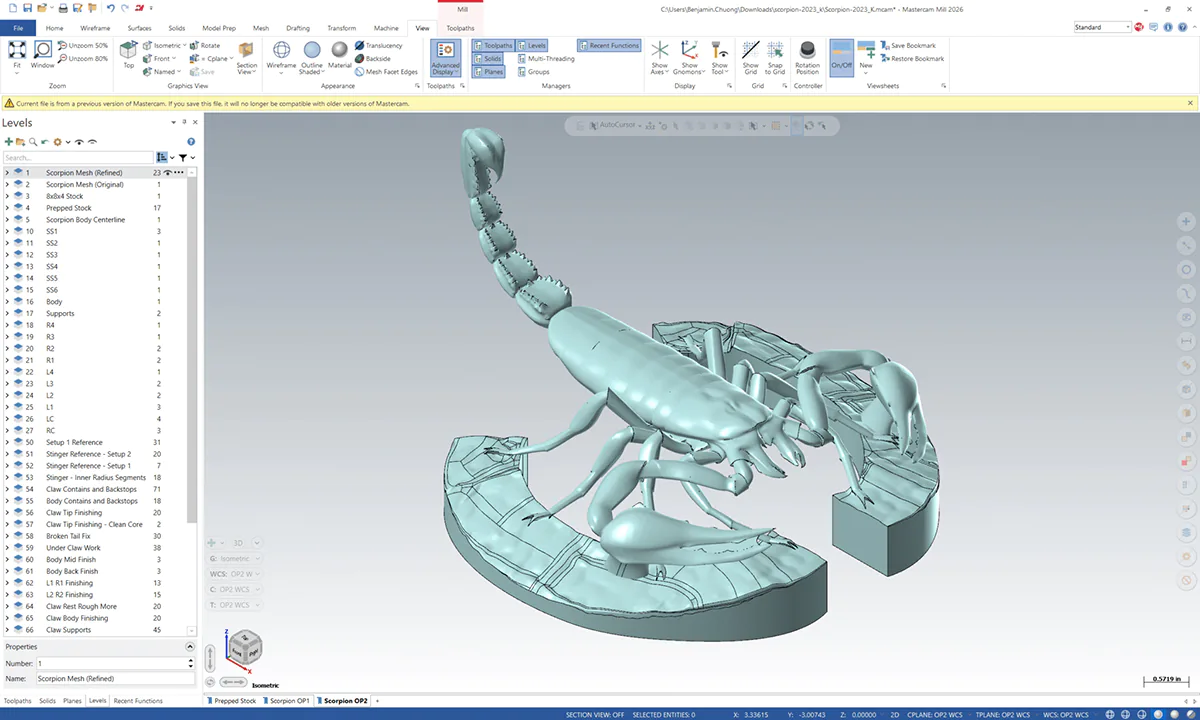The height and width of the screenshot is (720, 1200).
Task: Expand the Prepped Stock level row
Action: (7, 208)
